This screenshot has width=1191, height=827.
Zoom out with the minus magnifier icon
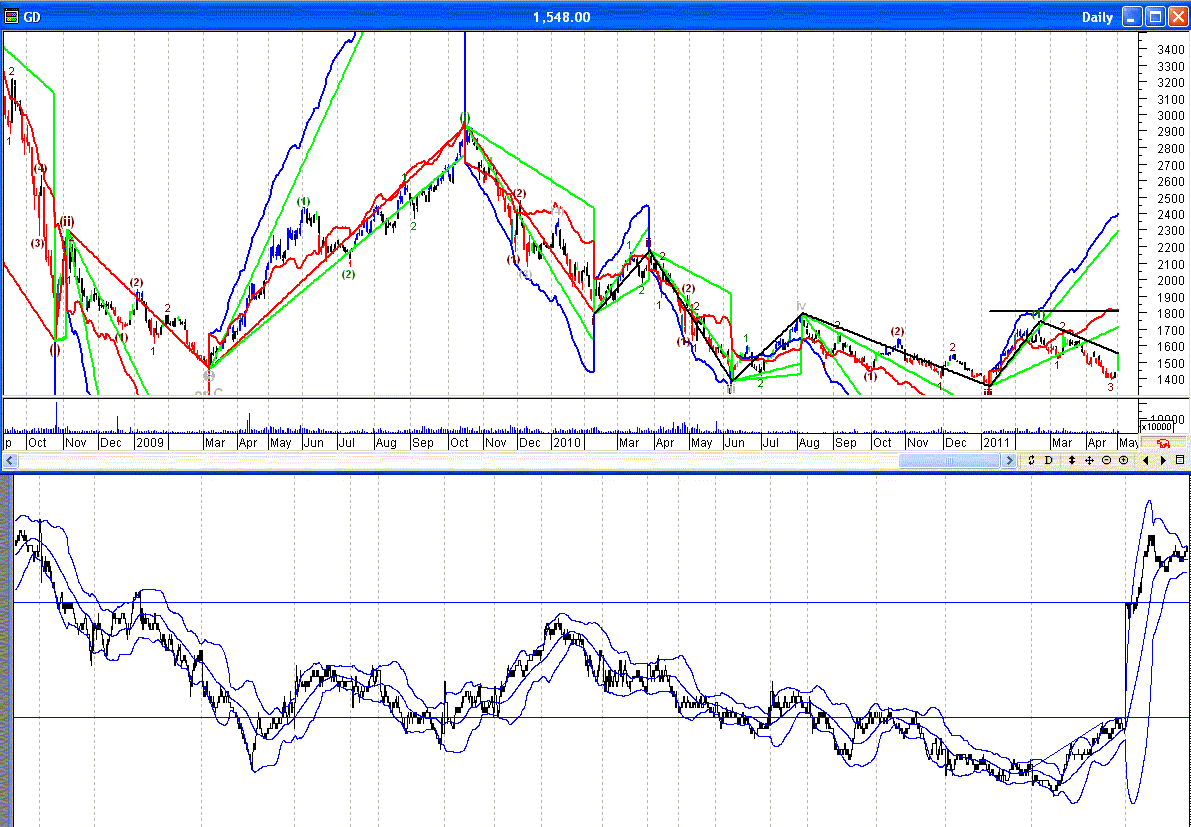pos(1106,460)
